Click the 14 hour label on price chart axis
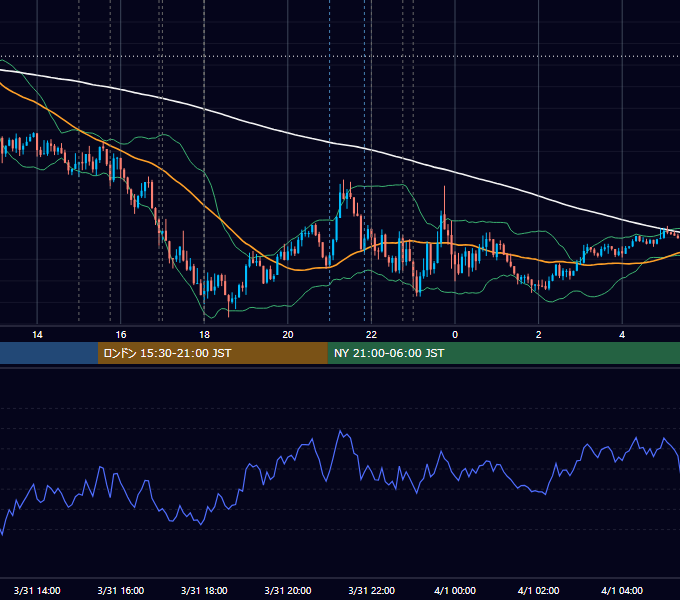Screen dimensions: 680x600 coord(37,335)
